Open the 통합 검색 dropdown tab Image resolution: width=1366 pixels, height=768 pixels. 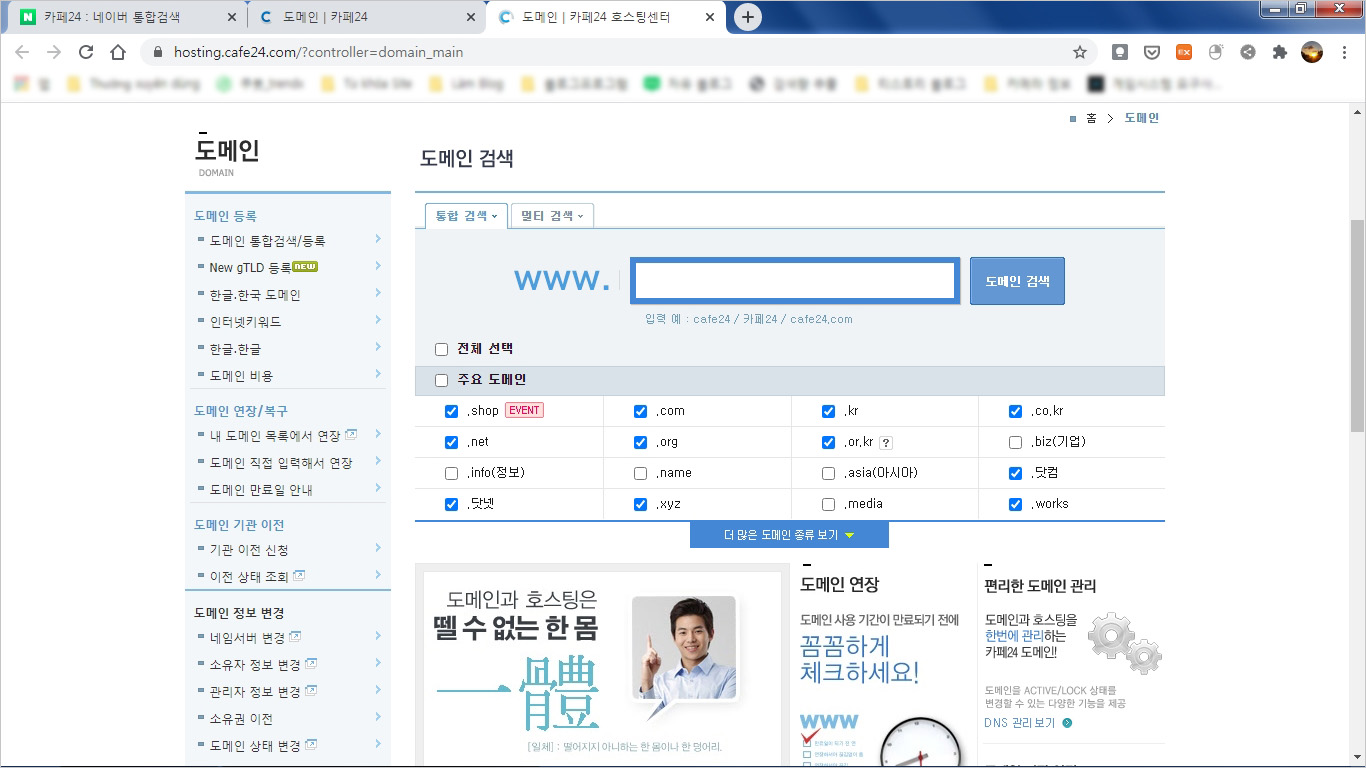466,215
